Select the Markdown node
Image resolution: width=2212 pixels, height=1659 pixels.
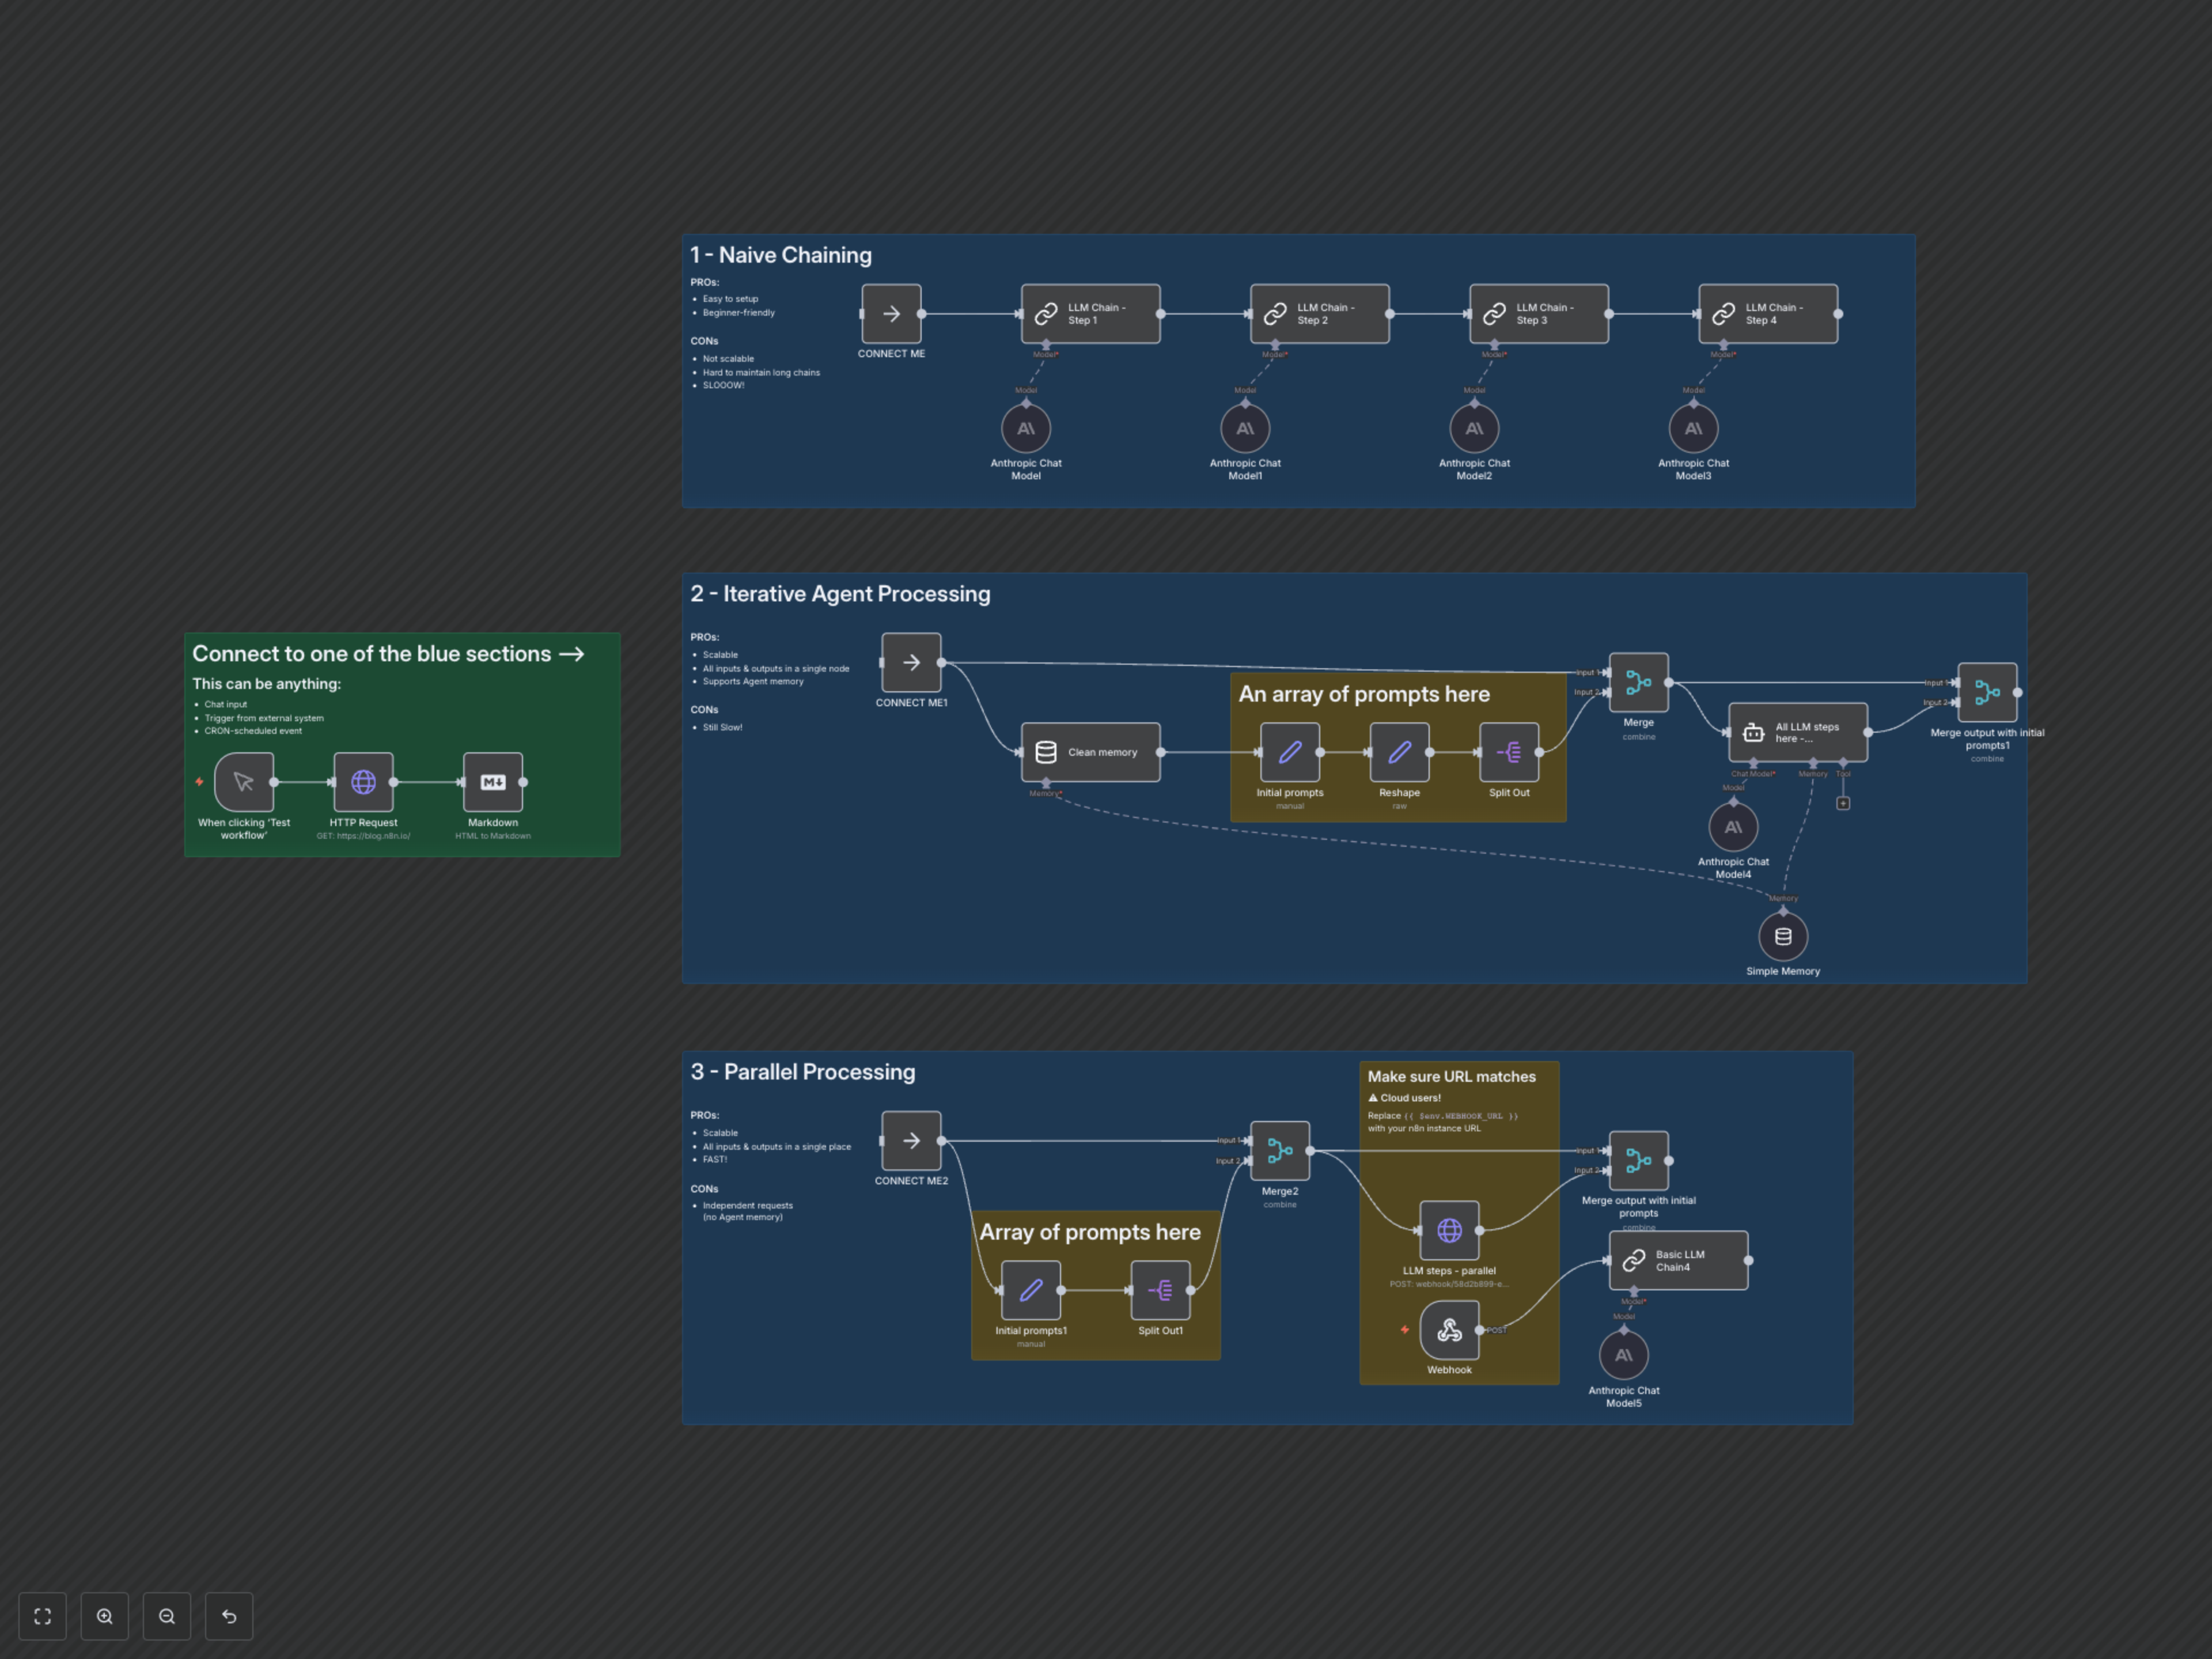pos(493,782)
